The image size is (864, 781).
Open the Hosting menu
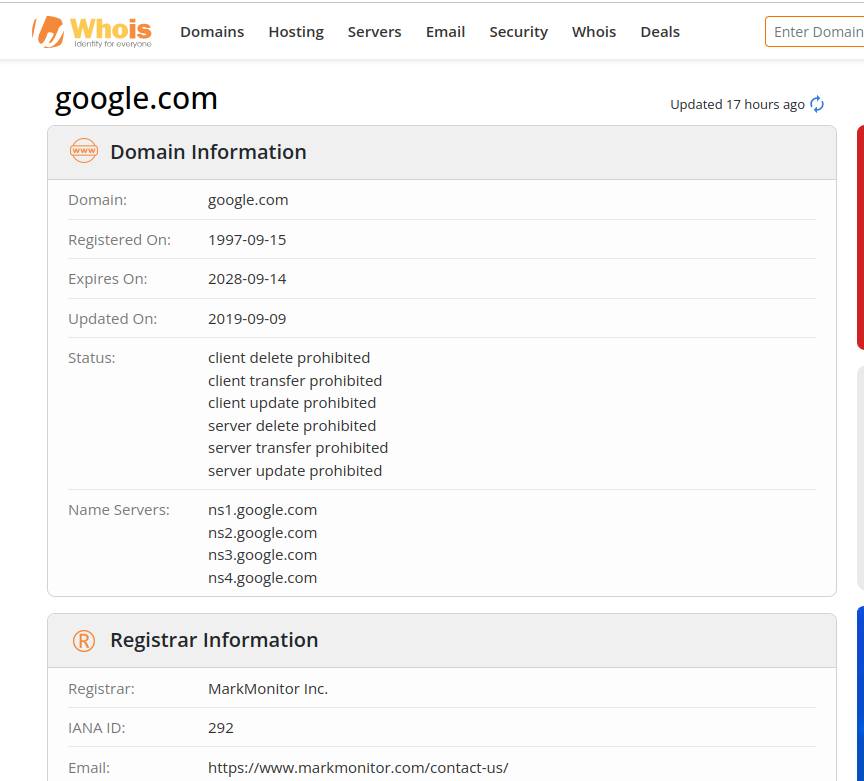(x=296, y=32)
